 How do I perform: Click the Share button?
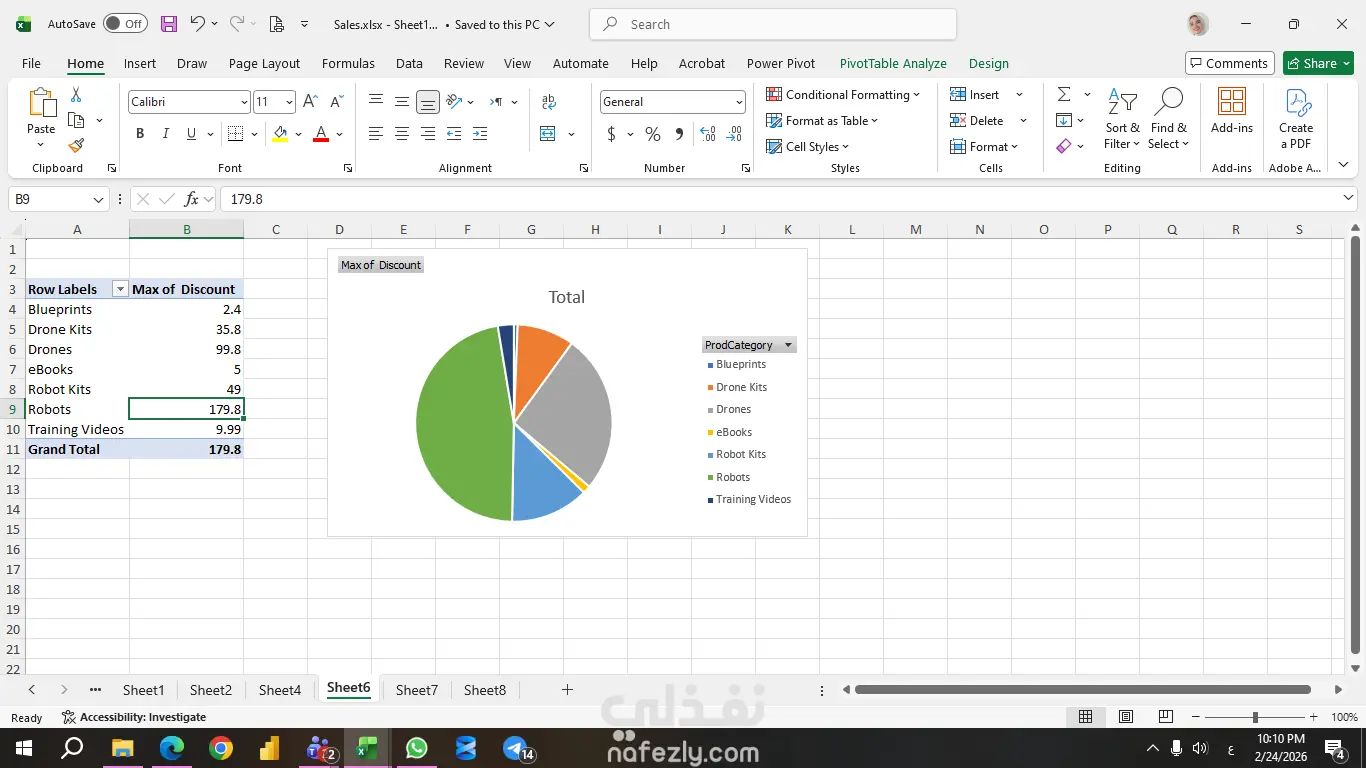[1318, 63]
